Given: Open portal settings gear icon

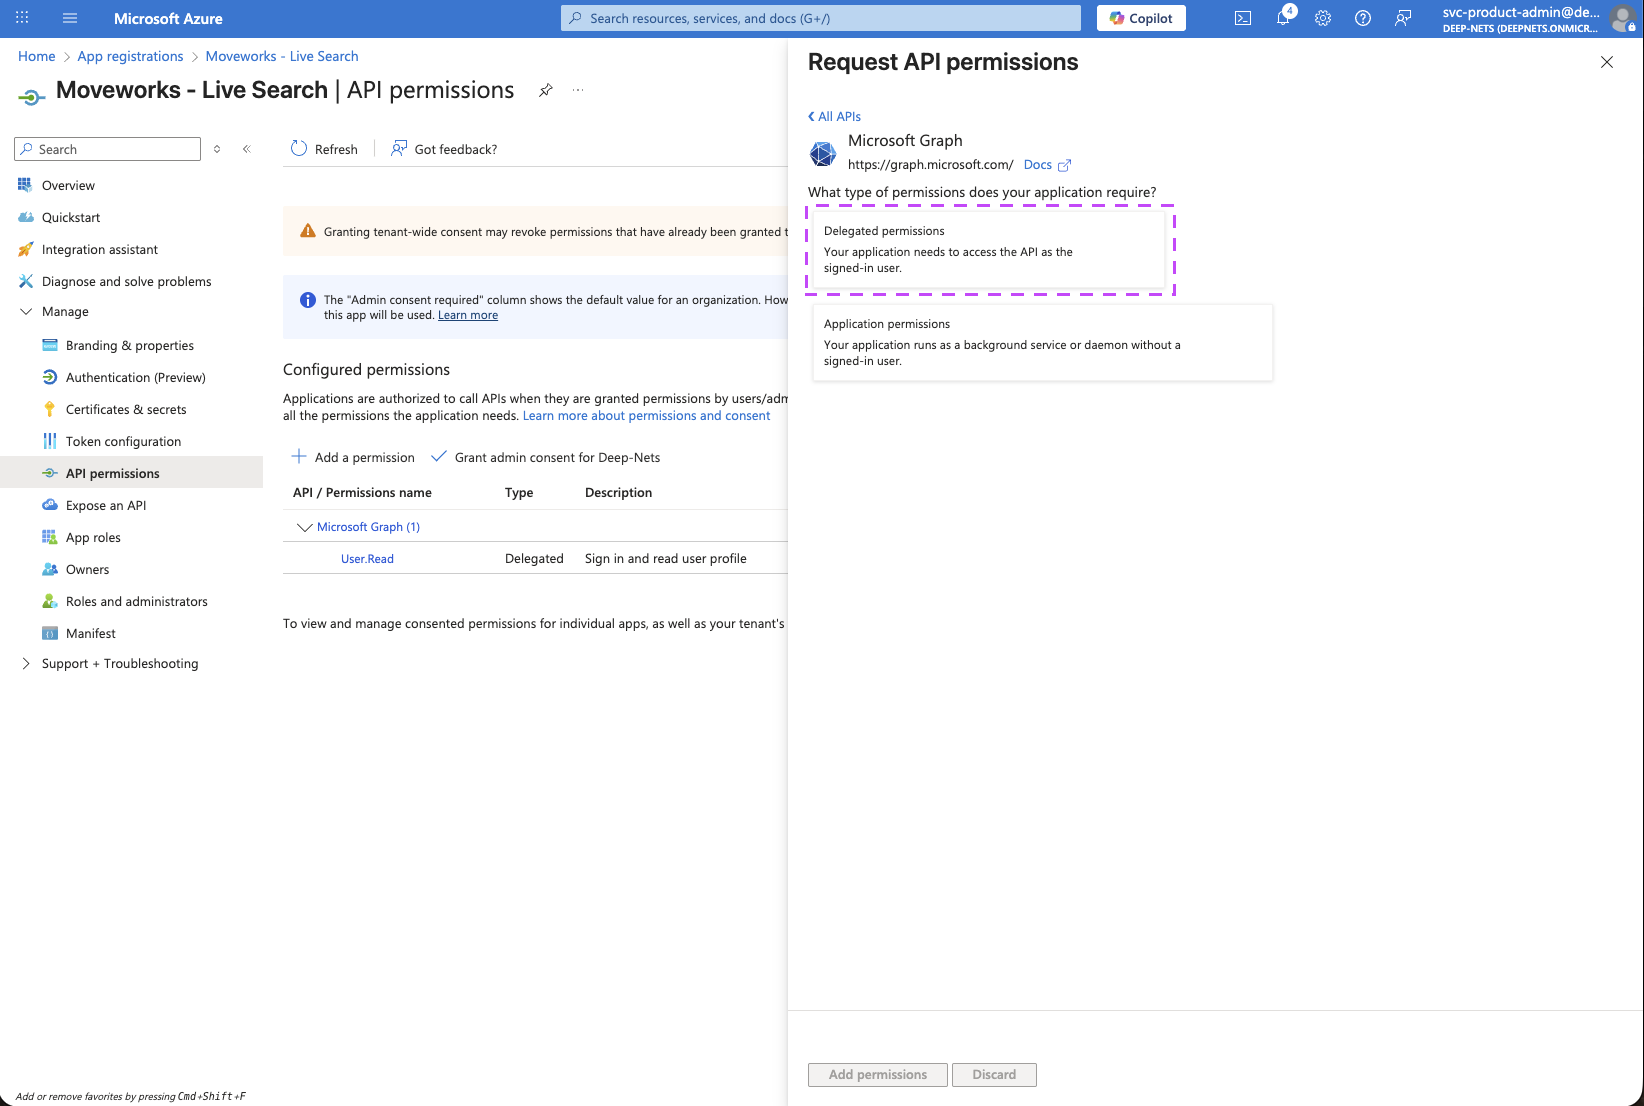Looking at the screenshot, I should 1323,18.
